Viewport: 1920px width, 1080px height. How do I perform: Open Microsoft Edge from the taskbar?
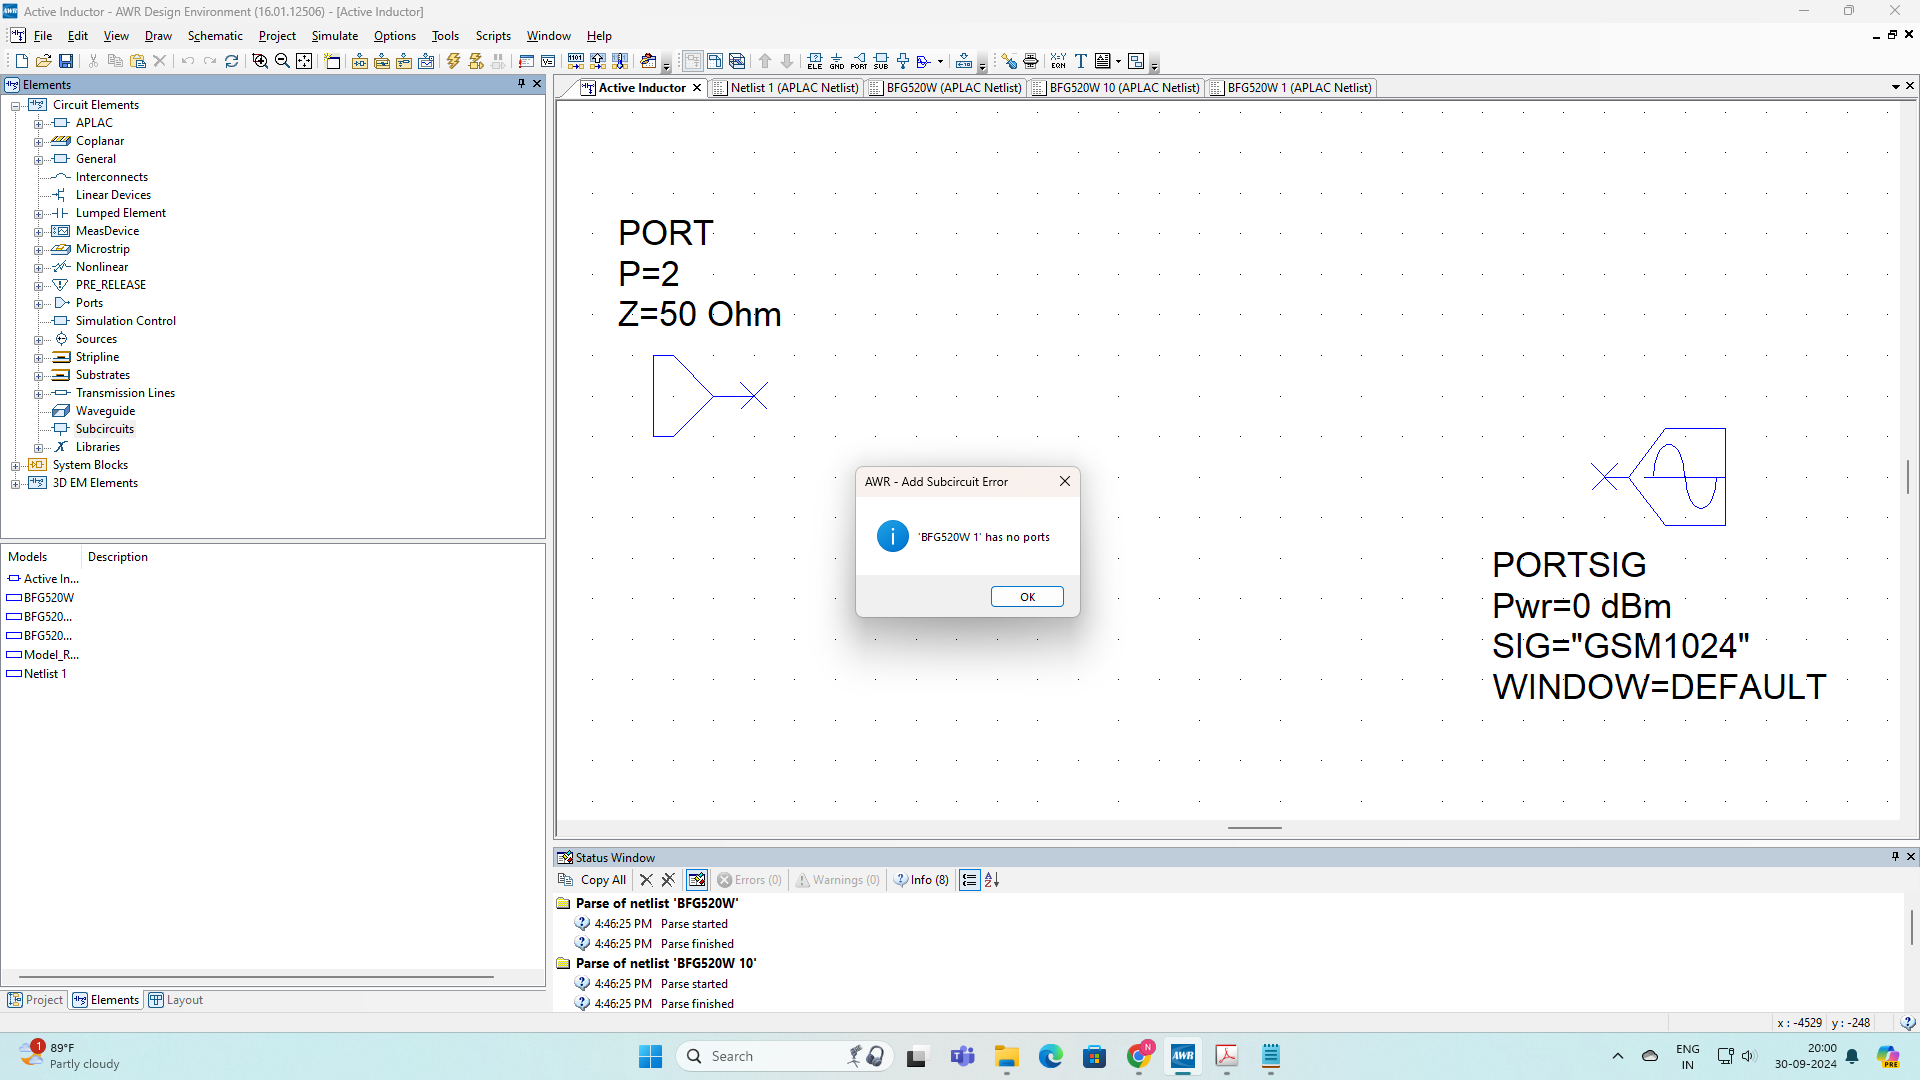tap(1051, 1056)
